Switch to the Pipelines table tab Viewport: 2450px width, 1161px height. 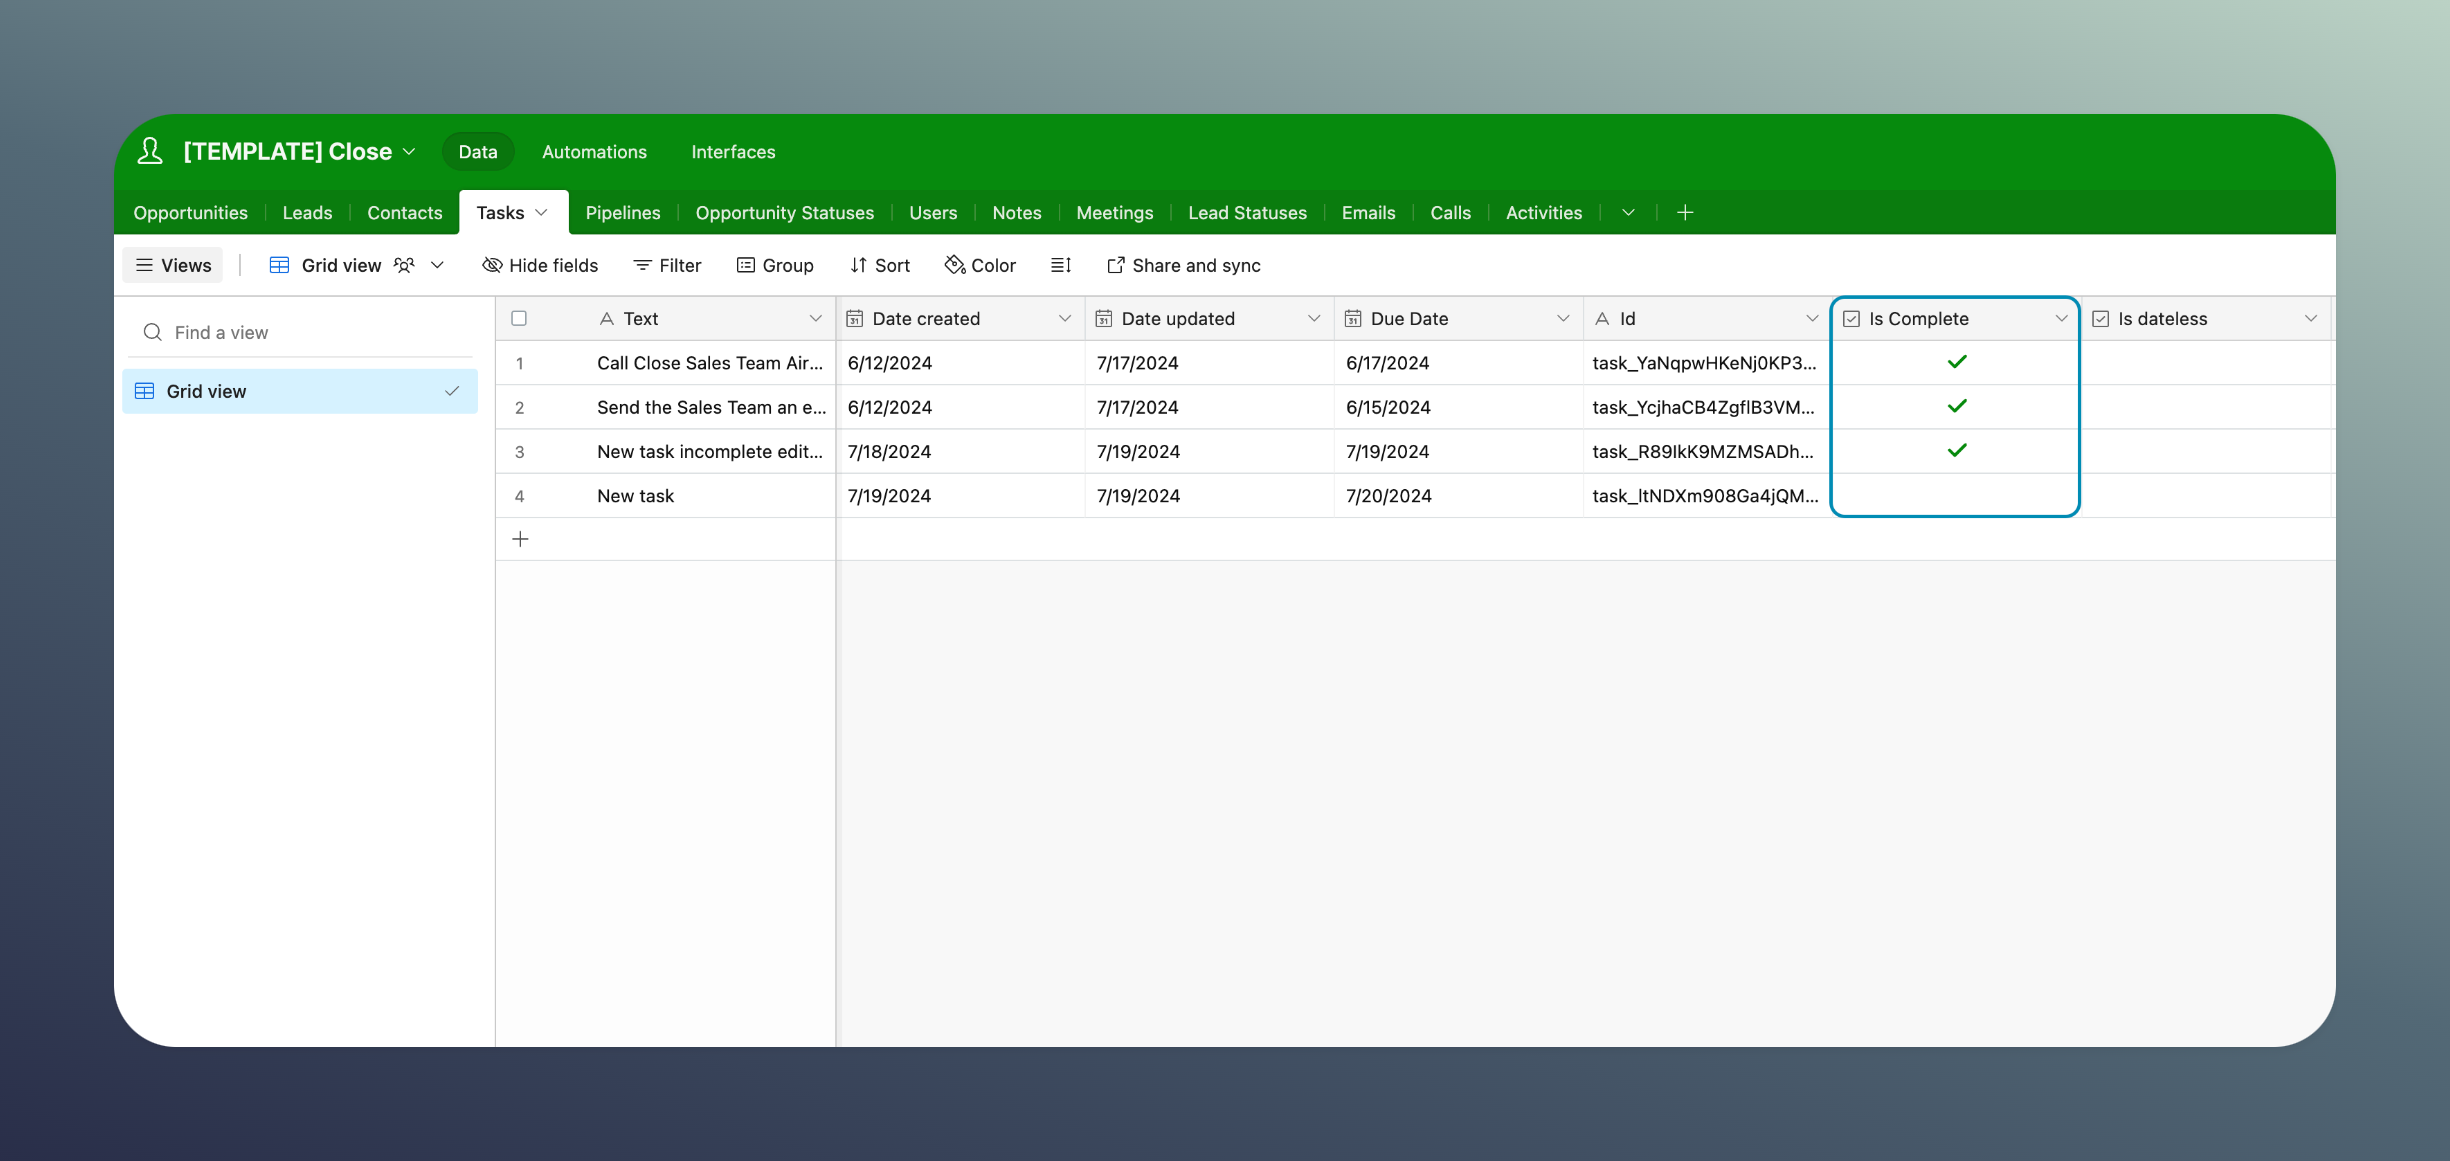pyautogui.click(x=622, y=212)
